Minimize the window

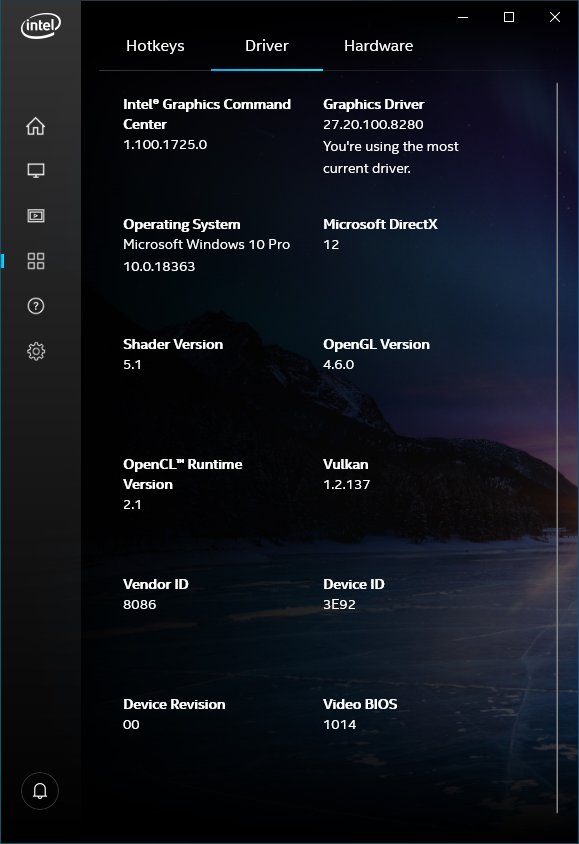point(463,17)
